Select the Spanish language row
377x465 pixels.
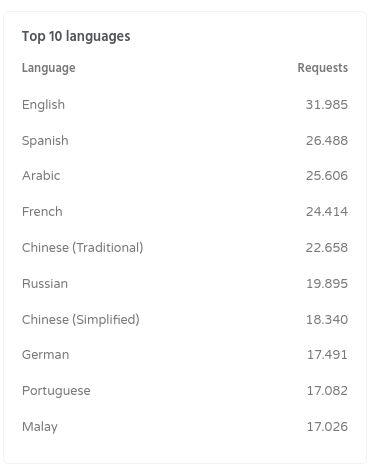point(185,140)
